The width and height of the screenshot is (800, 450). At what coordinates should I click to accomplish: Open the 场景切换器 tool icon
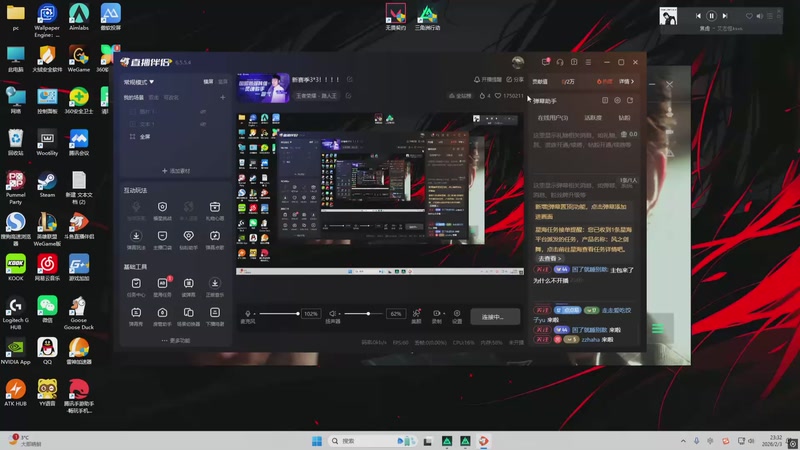coord(188,312)
